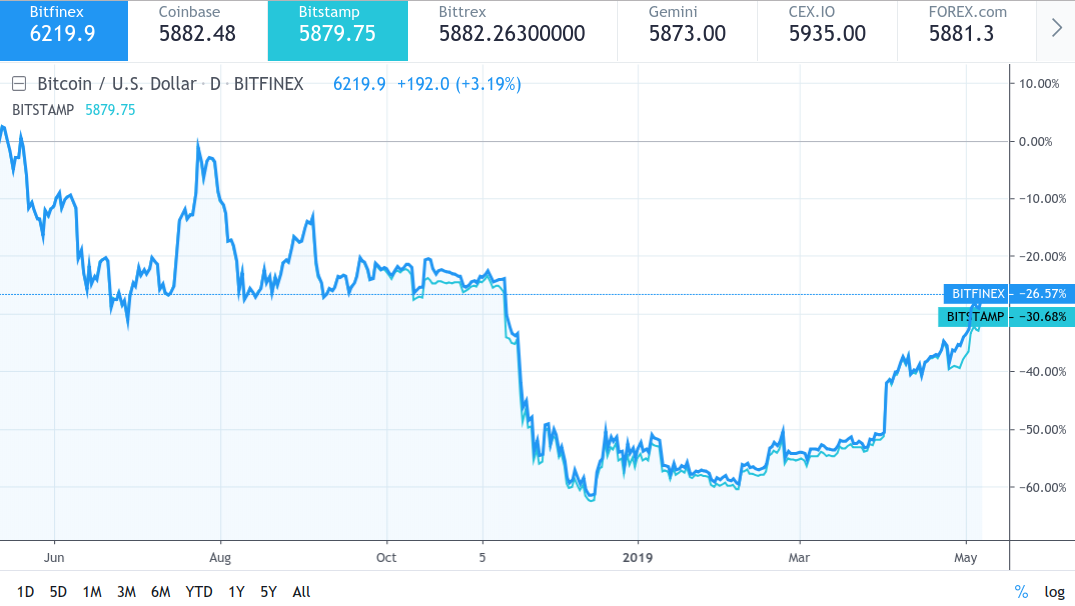1075x606 pixels.
Task: Collapse the chart legend with the minus icon
Action: 18,85
